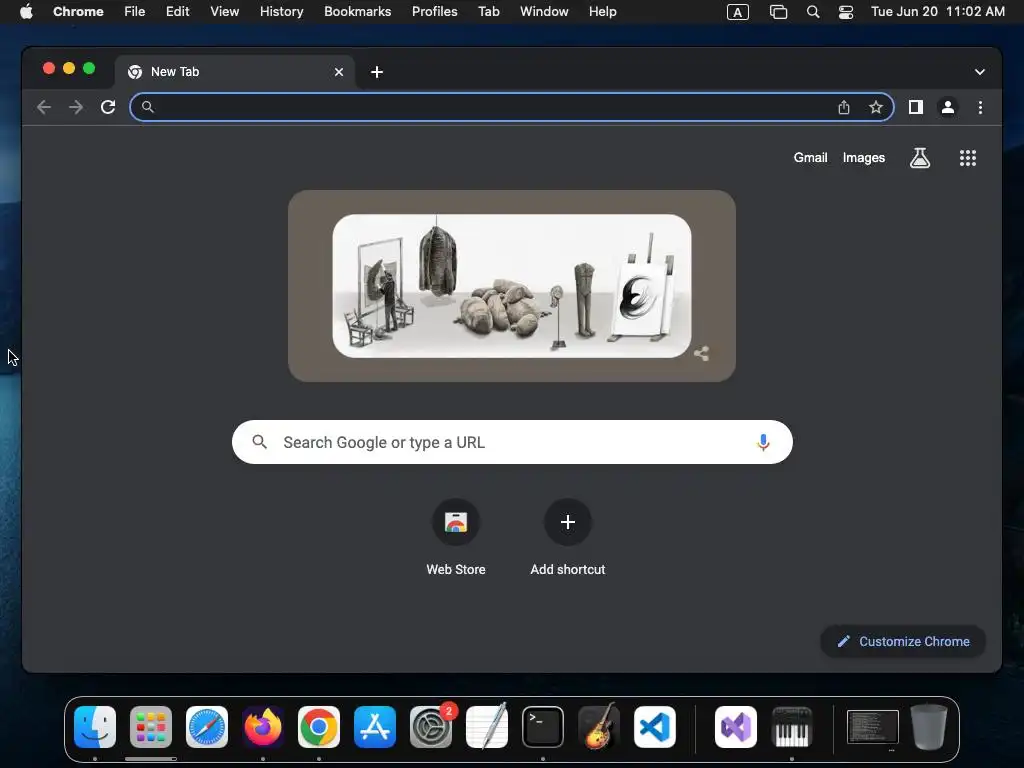Click the share icon in address bar
1024x768 pixels.
(x=844, y=107)
